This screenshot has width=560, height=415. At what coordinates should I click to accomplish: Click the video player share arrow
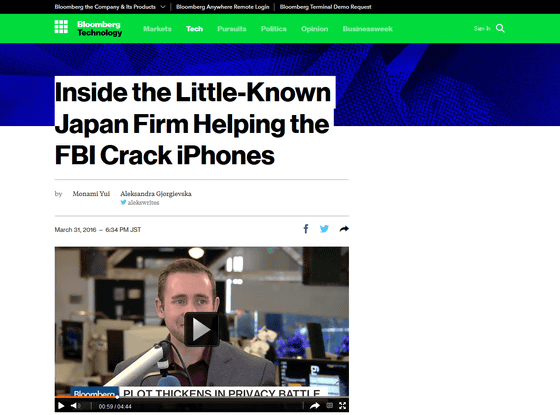tap(315, 406)
